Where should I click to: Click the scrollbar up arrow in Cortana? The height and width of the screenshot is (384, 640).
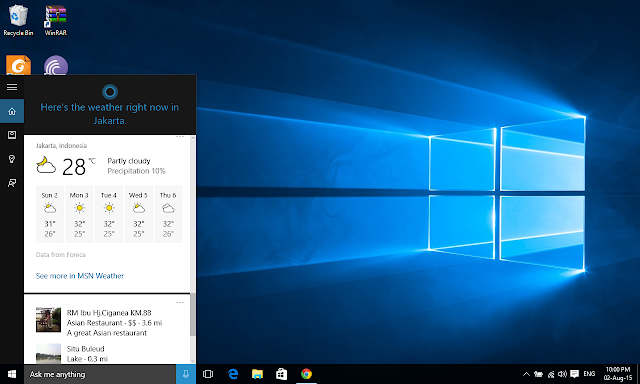tap(193, 138)
